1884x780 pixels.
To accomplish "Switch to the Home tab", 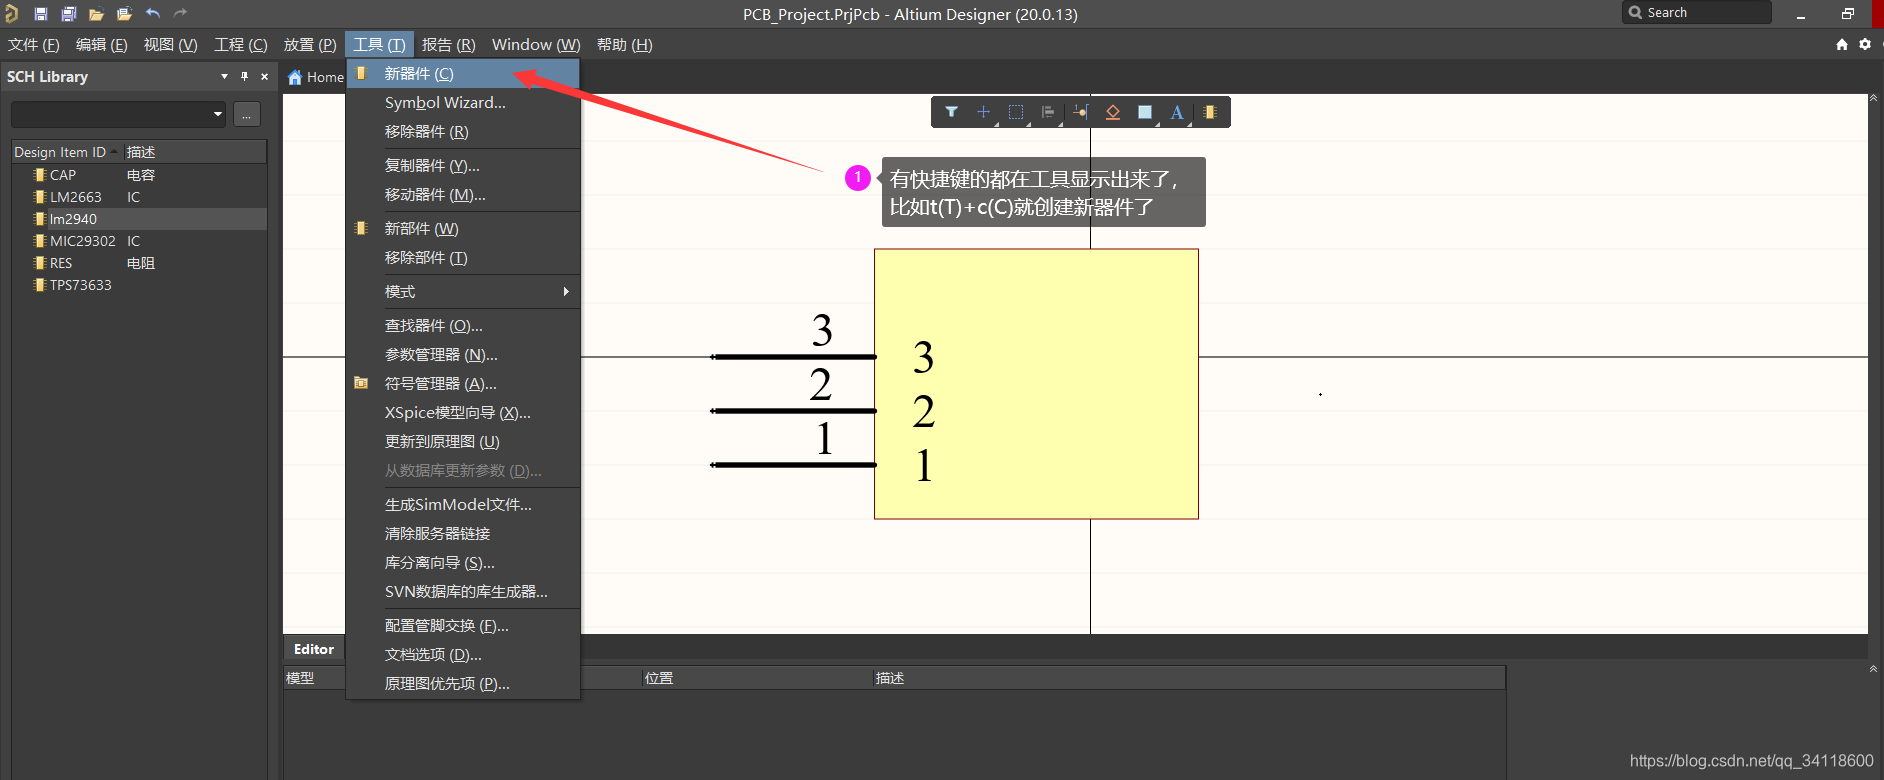I will [315, 77].
